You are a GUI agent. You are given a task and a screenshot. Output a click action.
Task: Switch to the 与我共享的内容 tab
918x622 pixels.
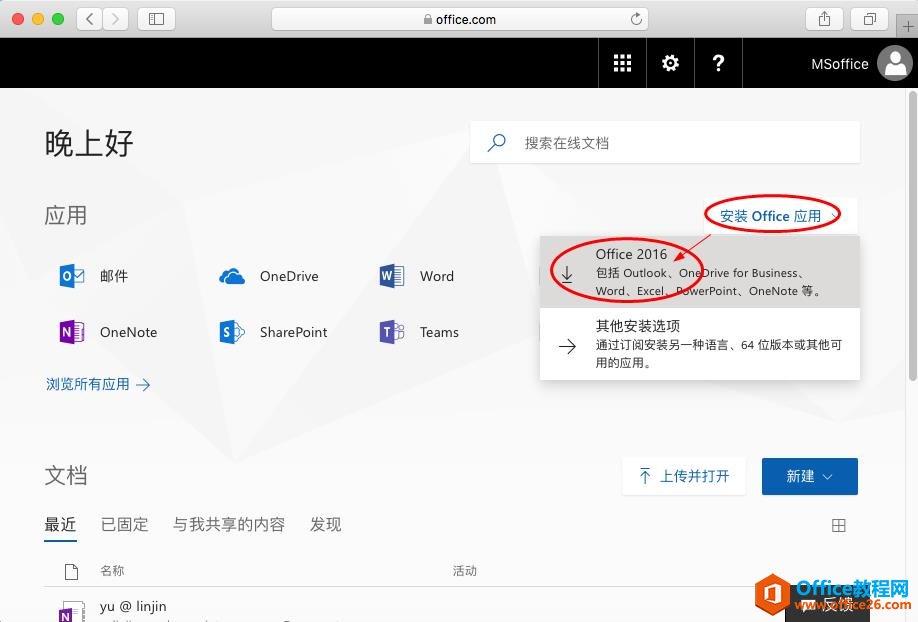[229, 524]
